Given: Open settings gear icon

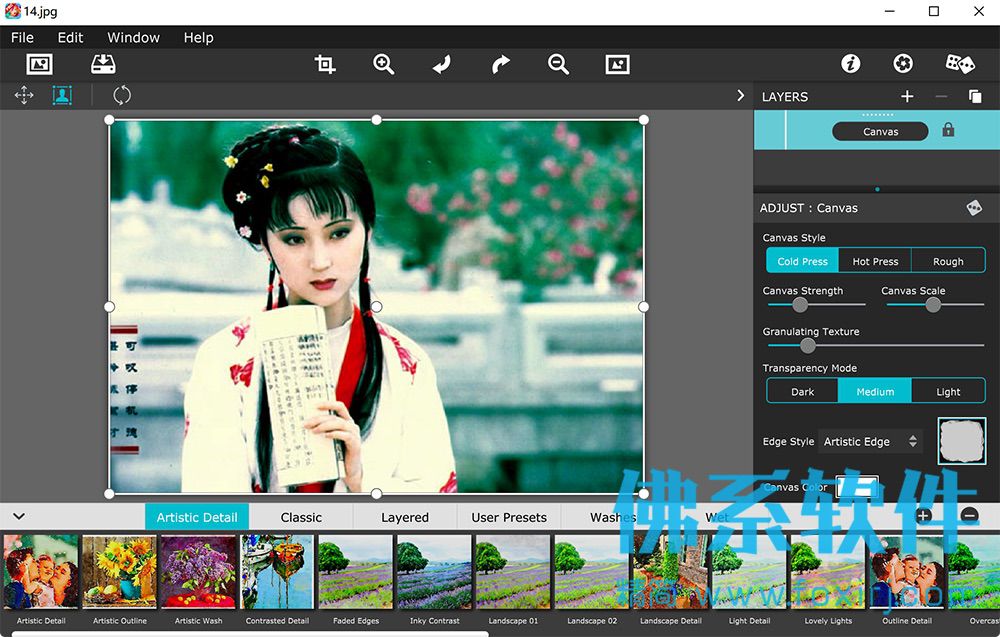Looking at the screenshot, I should [903, 64].
